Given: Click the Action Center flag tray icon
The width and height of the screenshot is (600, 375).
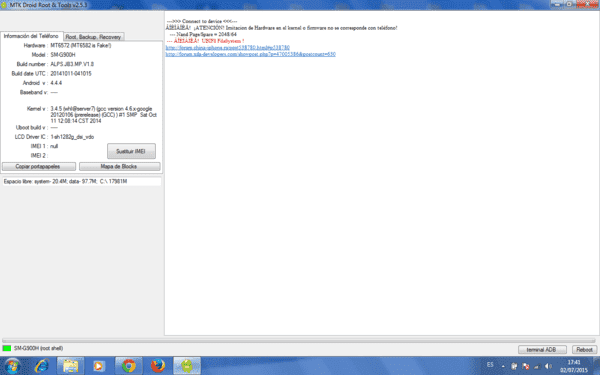Looking at the screenshot, I should [x=526, y=366].
